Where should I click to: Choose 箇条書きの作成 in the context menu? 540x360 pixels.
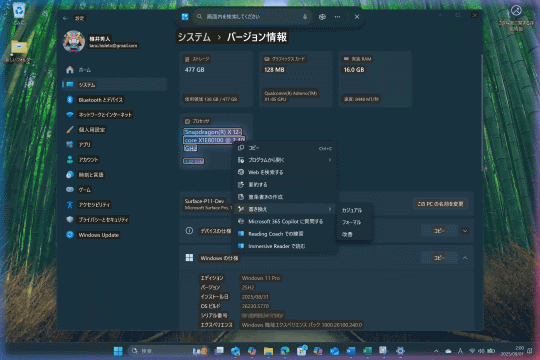tap(284, 197)
